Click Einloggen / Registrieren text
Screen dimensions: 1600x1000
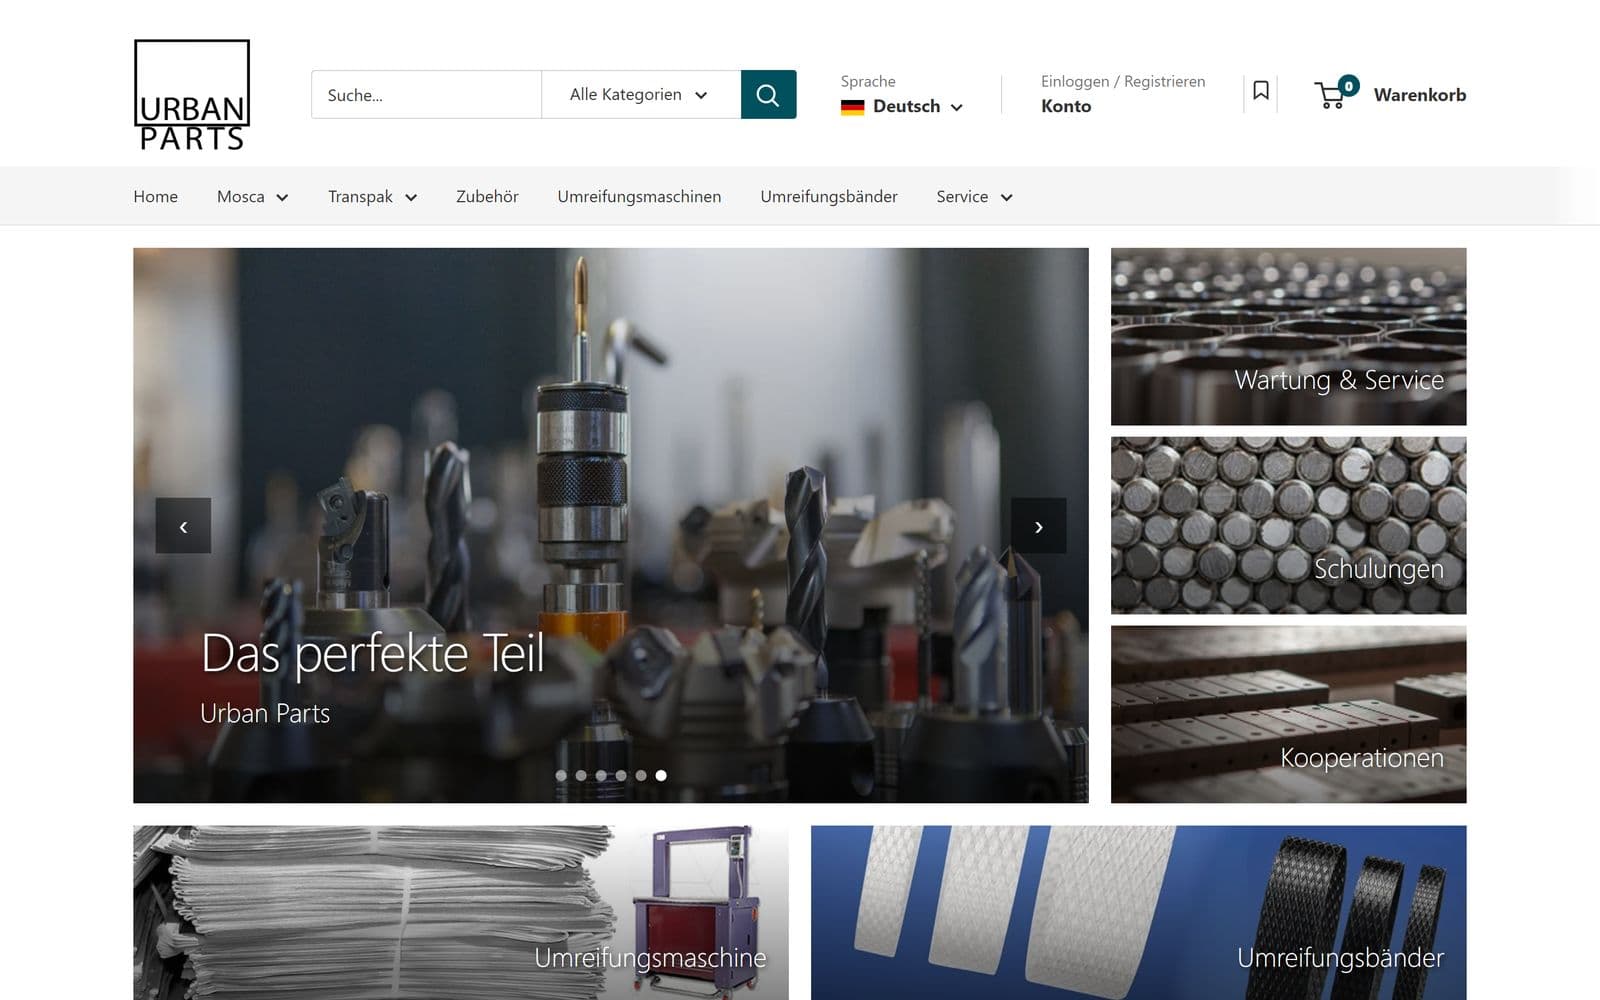1123,81
